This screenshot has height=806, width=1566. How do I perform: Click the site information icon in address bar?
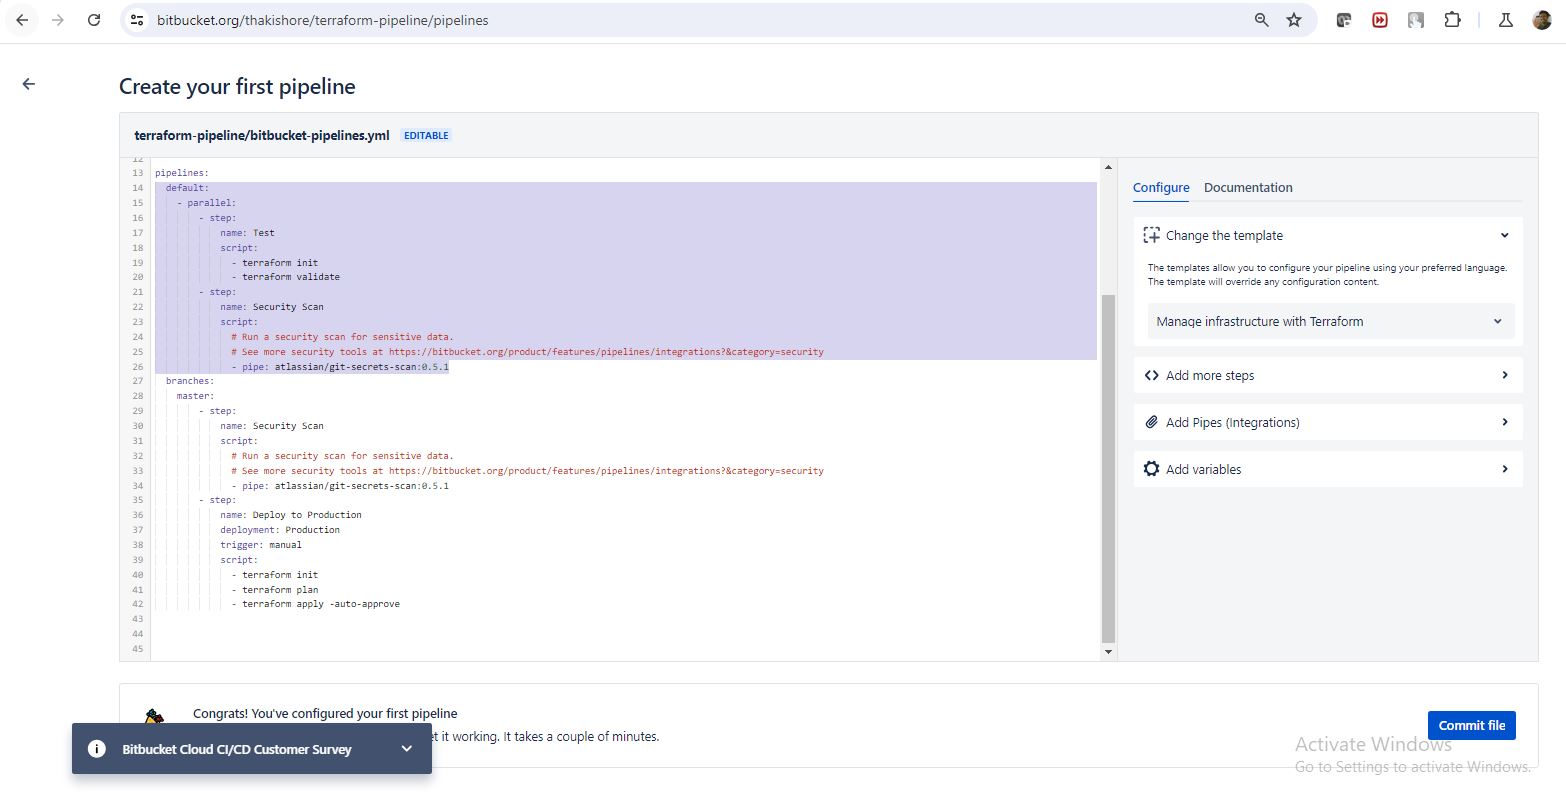tap(138, 20)
